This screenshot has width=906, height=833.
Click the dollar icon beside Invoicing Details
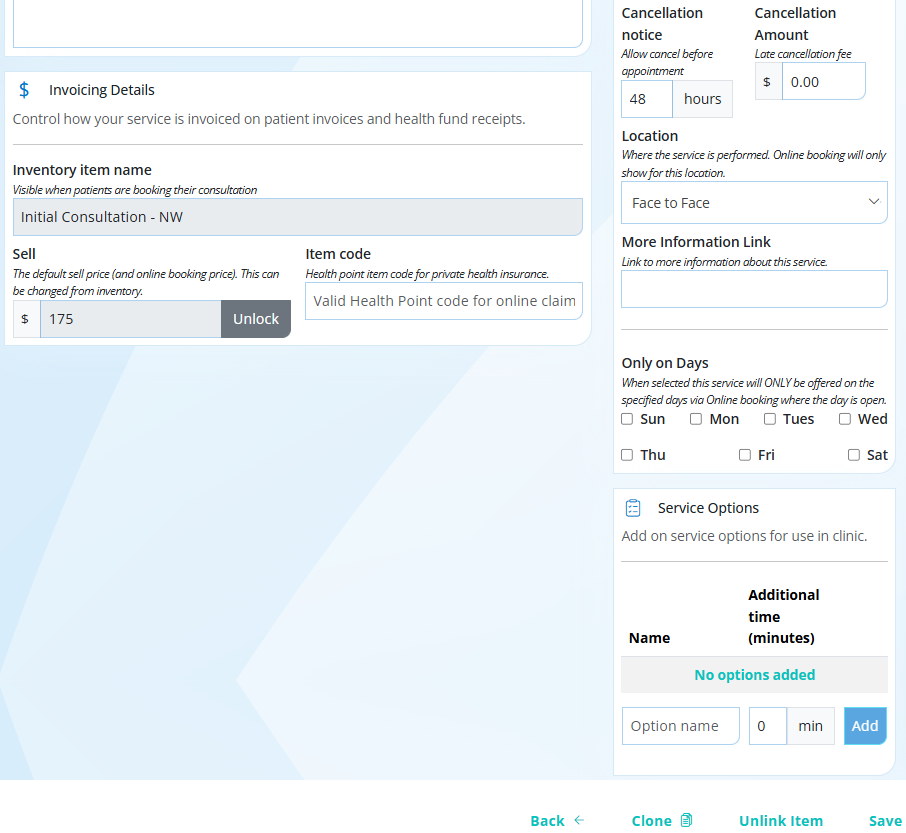click(x=24, y=90)
